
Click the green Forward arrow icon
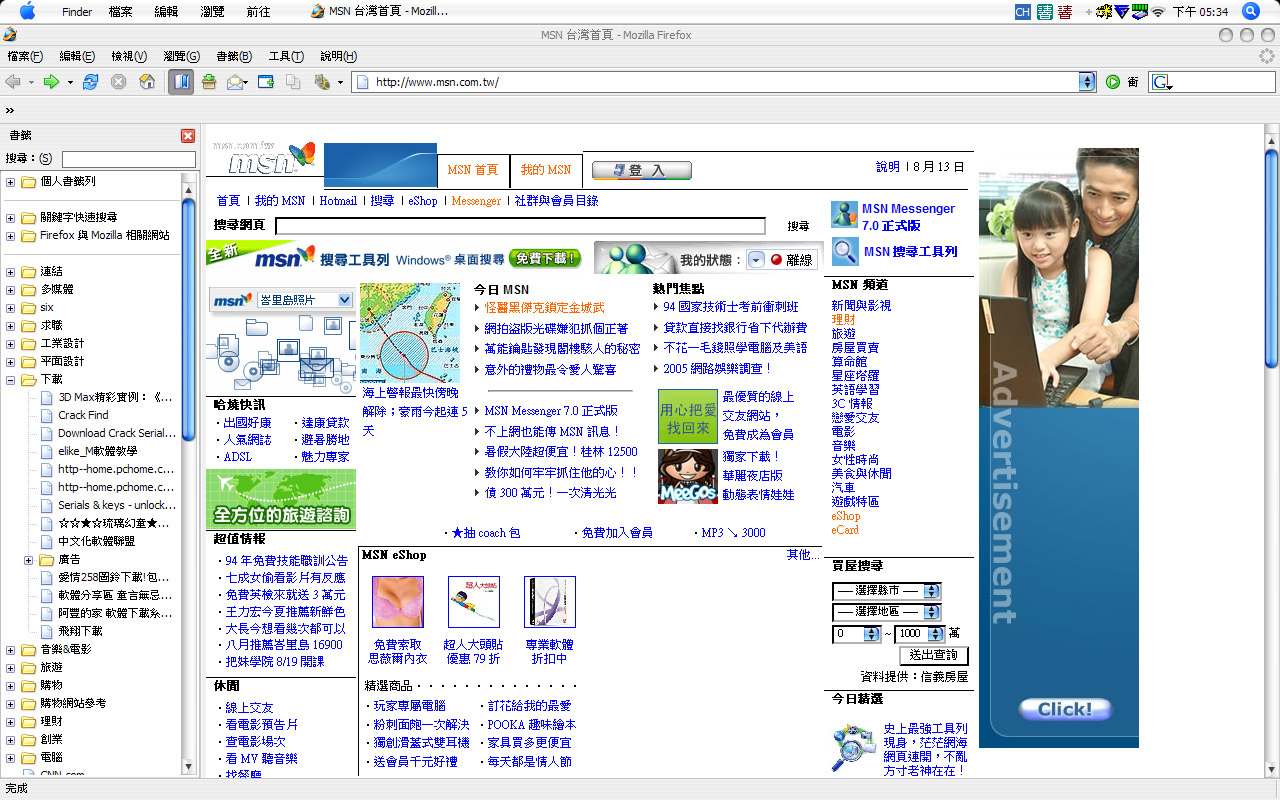click(x=50, y=82)
